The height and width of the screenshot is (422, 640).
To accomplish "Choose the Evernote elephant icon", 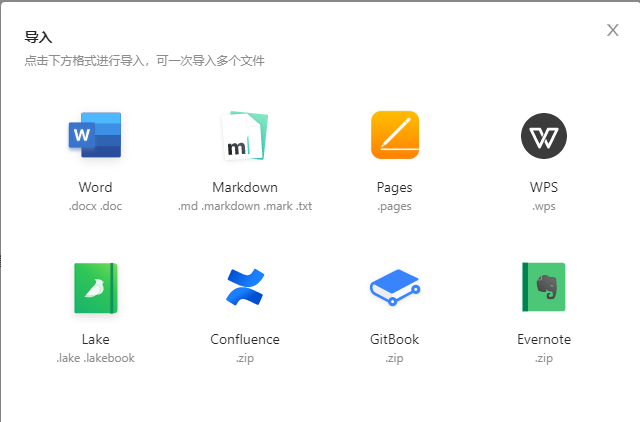I will [x=544, y=287].
